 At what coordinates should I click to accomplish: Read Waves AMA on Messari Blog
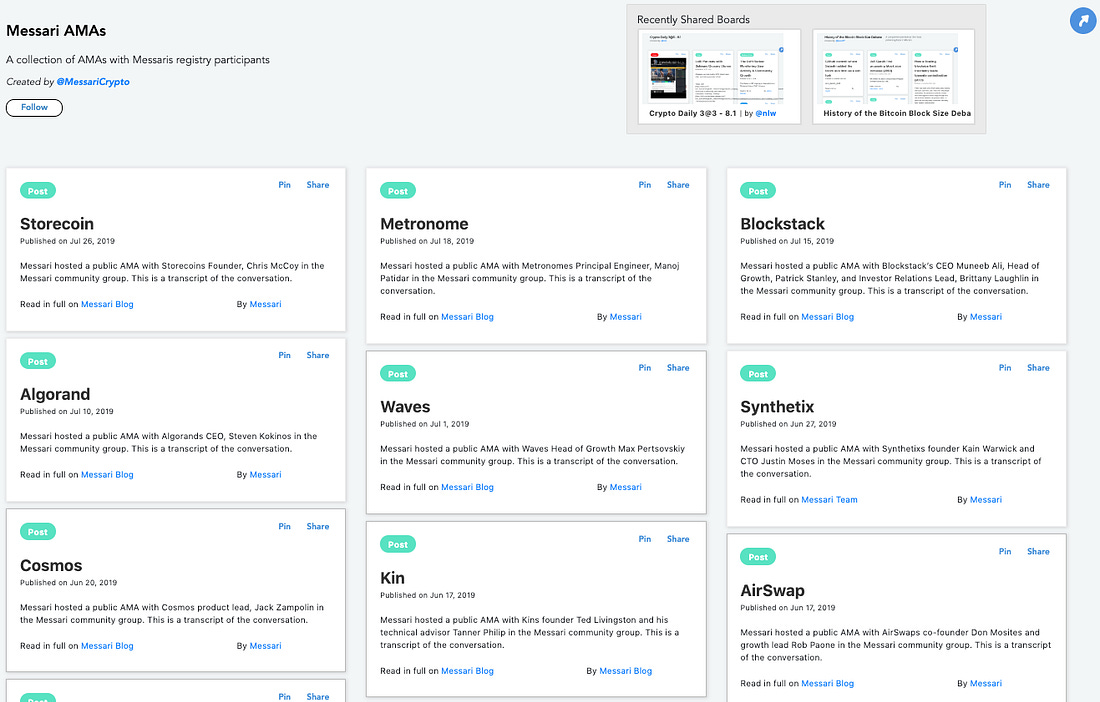(467, 487)
